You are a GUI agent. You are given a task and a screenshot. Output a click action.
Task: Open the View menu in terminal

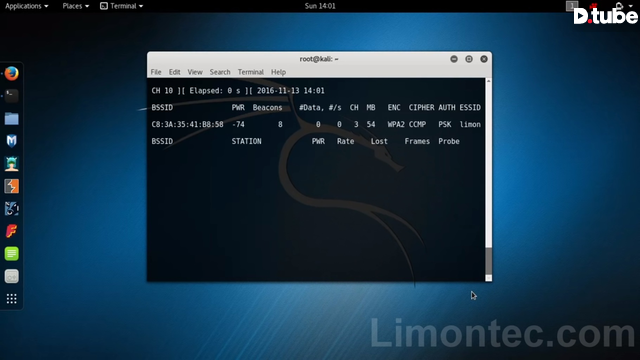point(195,72)
